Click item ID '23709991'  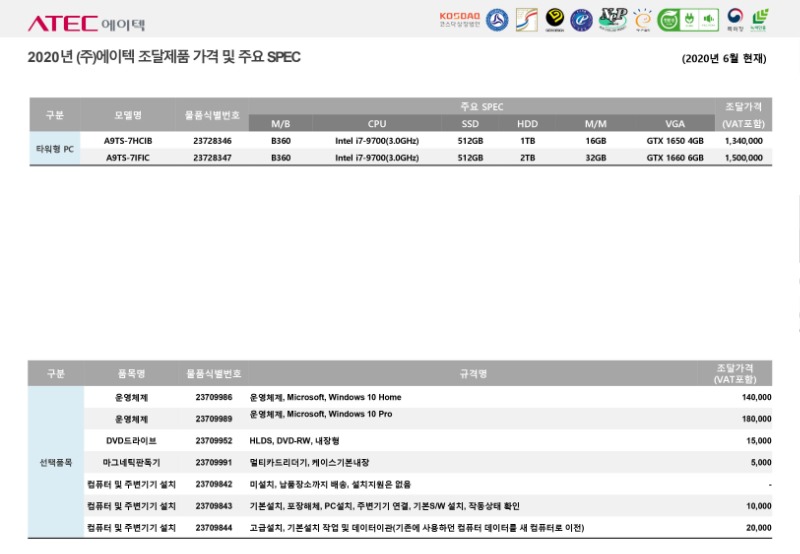(214, 462)
